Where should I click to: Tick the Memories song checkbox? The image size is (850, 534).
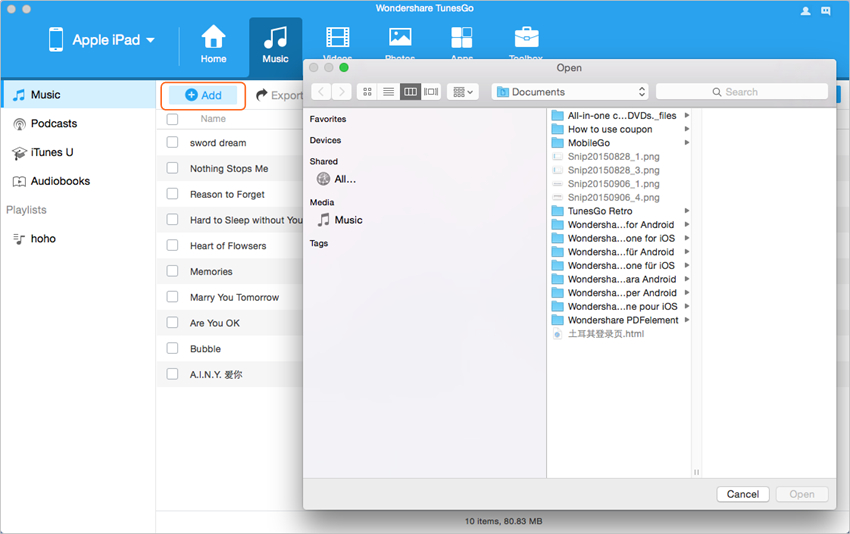tap(172, 272)
